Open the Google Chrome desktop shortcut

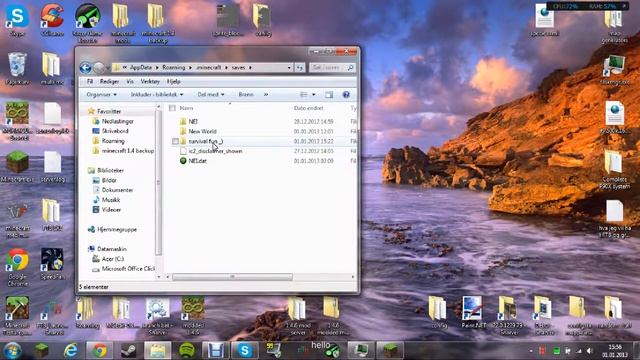(x=17, y=267)
